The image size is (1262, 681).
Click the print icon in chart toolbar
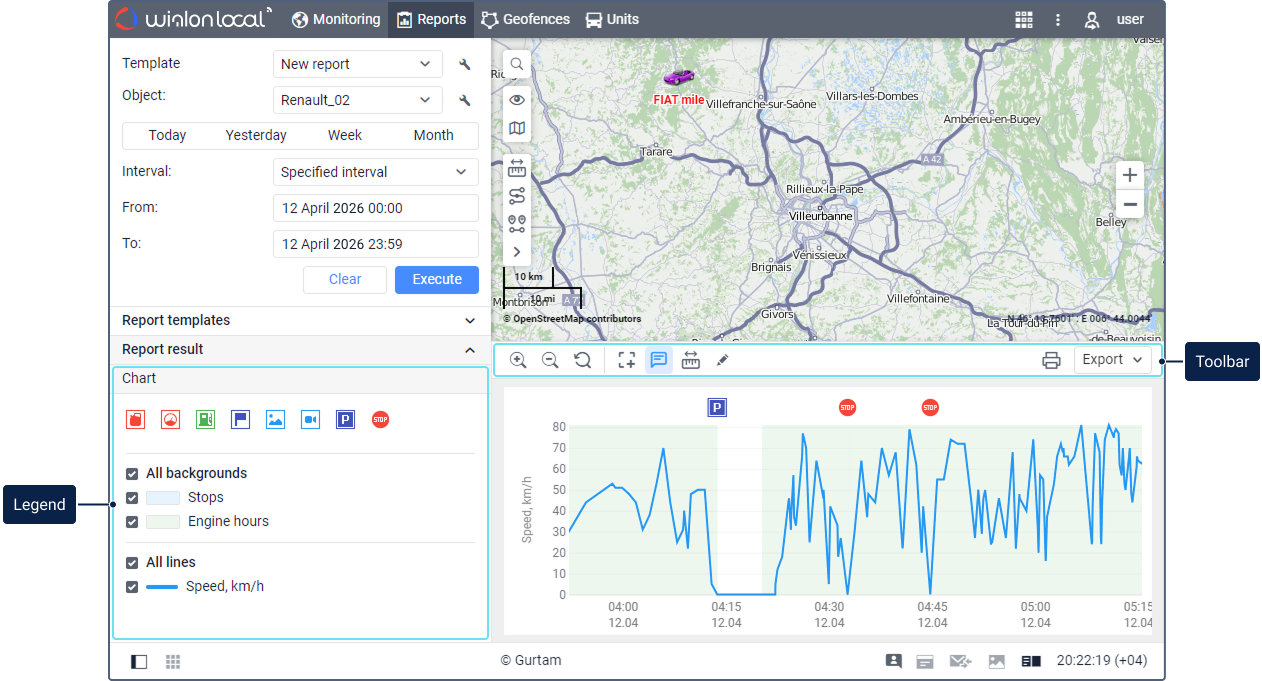(1051, 360)
